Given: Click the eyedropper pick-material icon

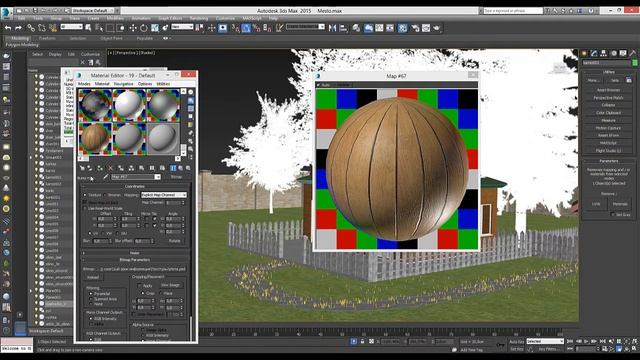Looking at the screenshot, I should click(105, 177).
